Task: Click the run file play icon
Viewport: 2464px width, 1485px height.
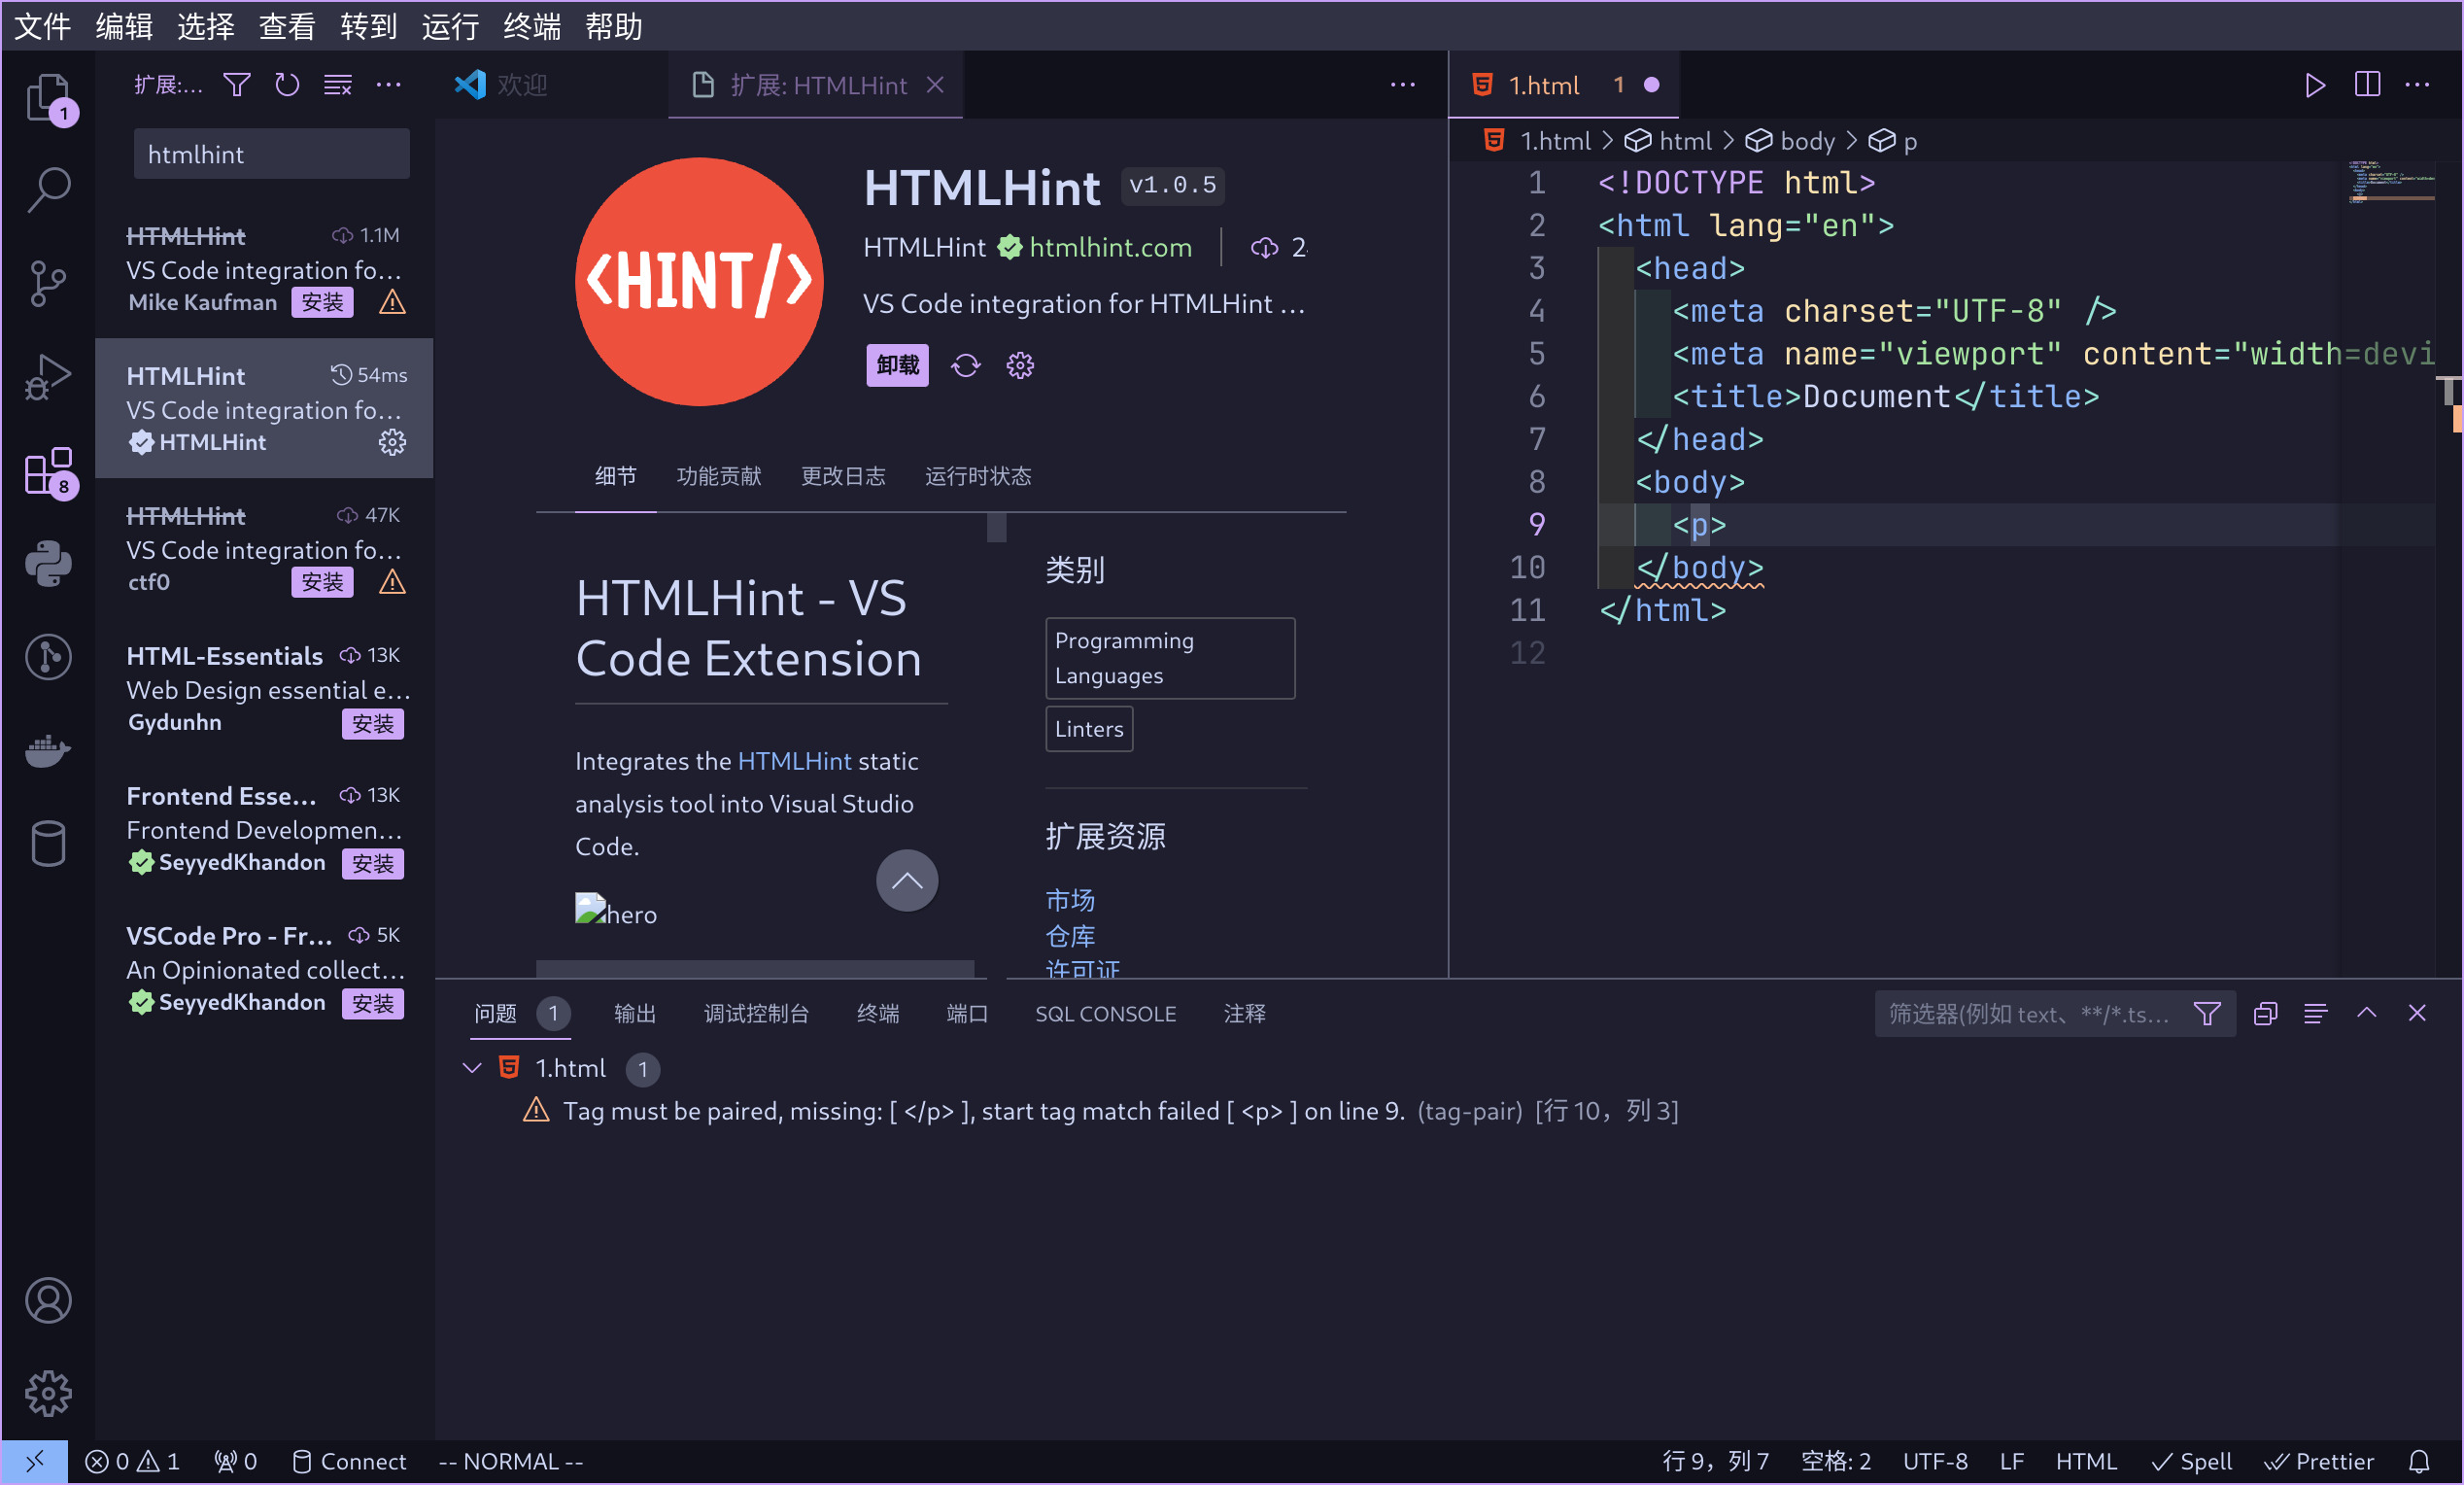Action: 2314,85
